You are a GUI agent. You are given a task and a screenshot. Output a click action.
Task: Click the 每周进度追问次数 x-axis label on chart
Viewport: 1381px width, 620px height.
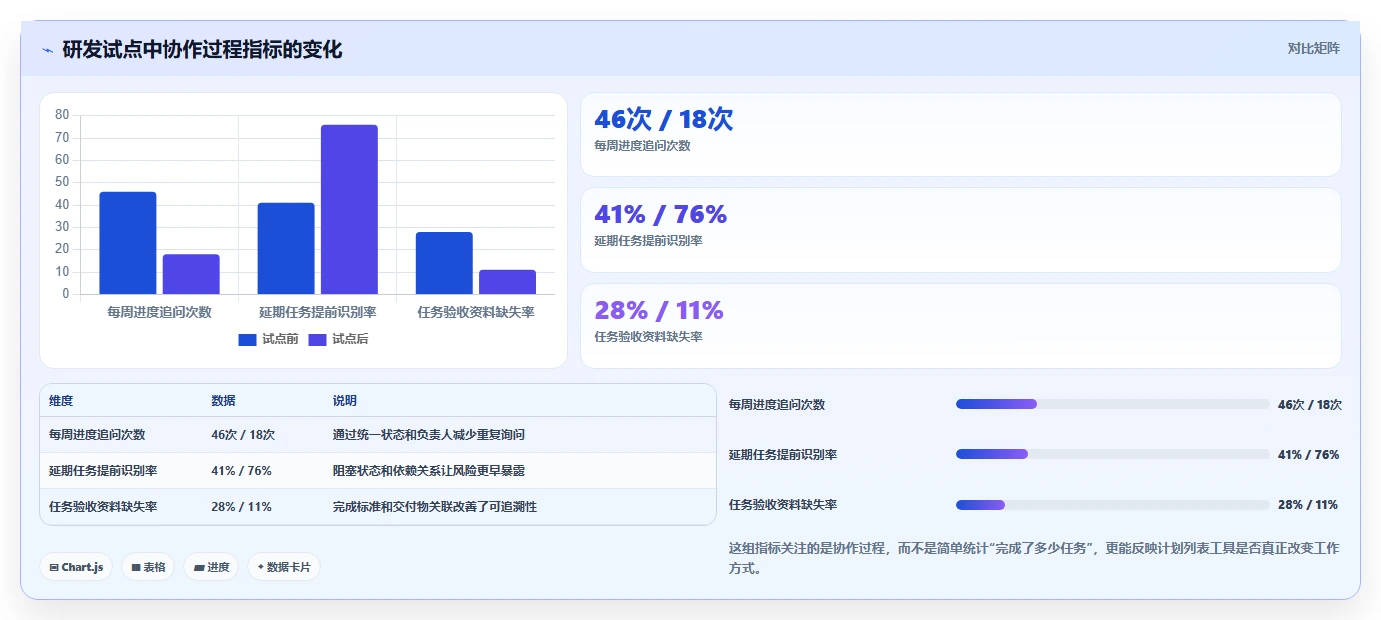tap(160, 312)
